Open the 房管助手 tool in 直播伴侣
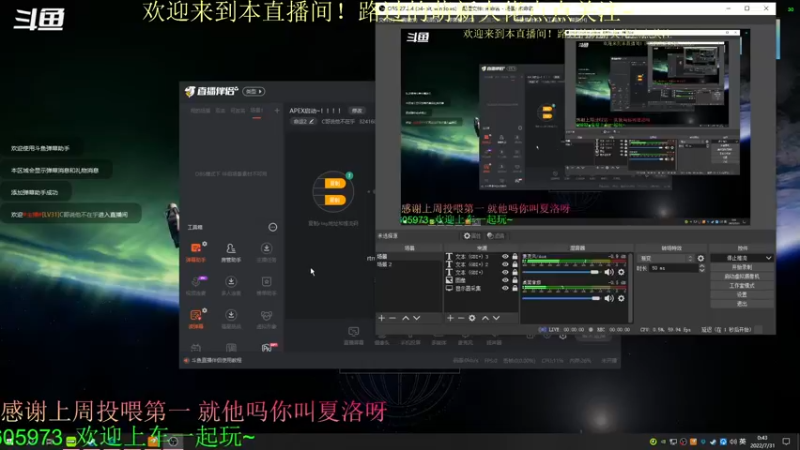800x450 pixels. point(231,252)
